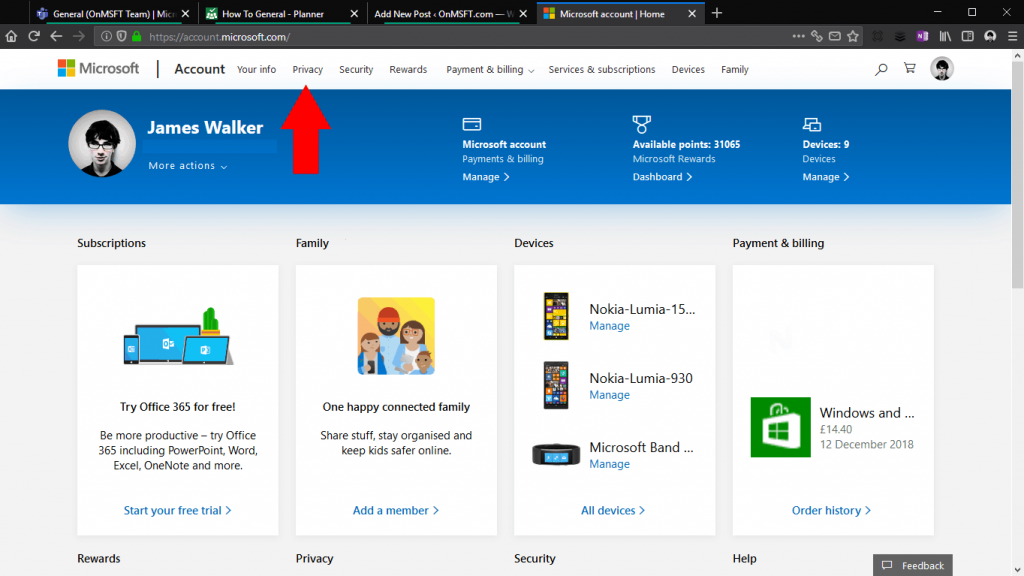
Task: Click the Microsoft logo
Action: [x=99, y=69]
